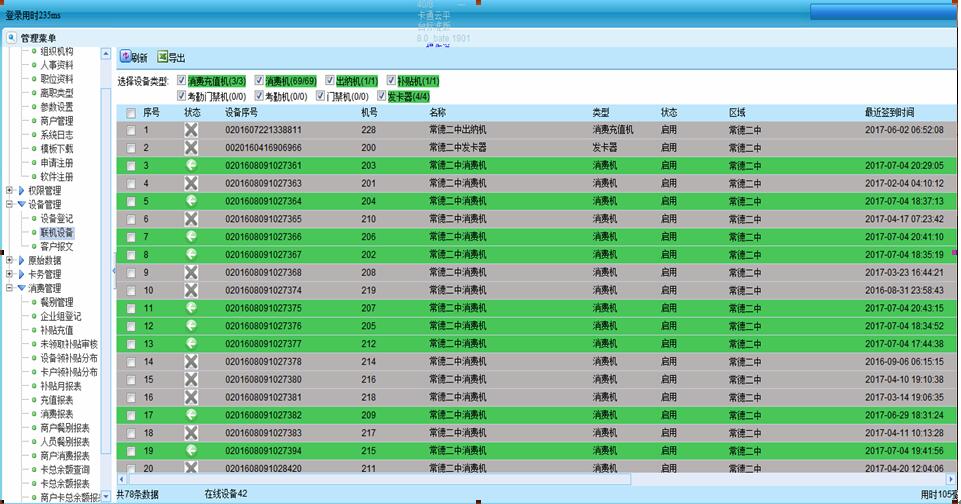
Task: Open 充值报表 in the menu tree
Action: tap(56, 400)
